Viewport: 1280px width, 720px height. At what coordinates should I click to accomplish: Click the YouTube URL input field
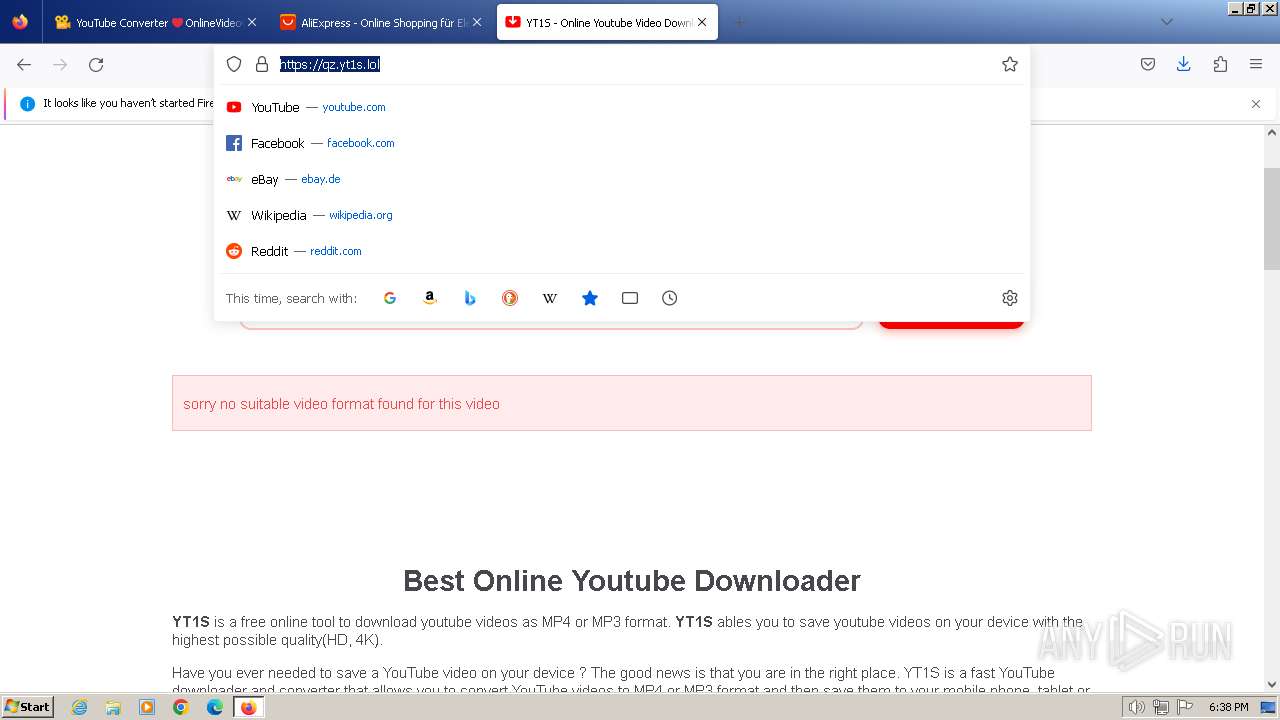[x=551, y=324]
